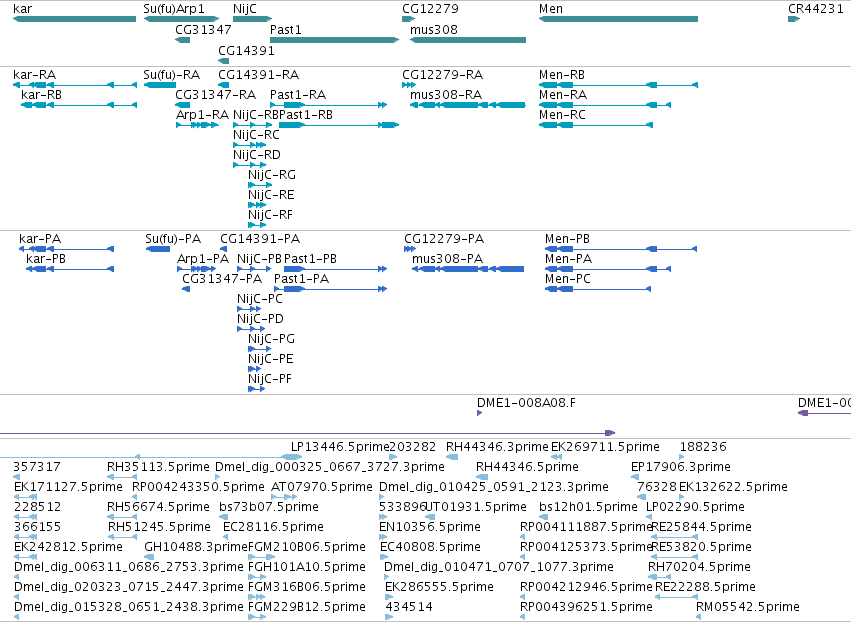Screen dimensions: 851x622
Task: Select the EN10356.5prime EST feature
Action: click(x=382, y=537)
